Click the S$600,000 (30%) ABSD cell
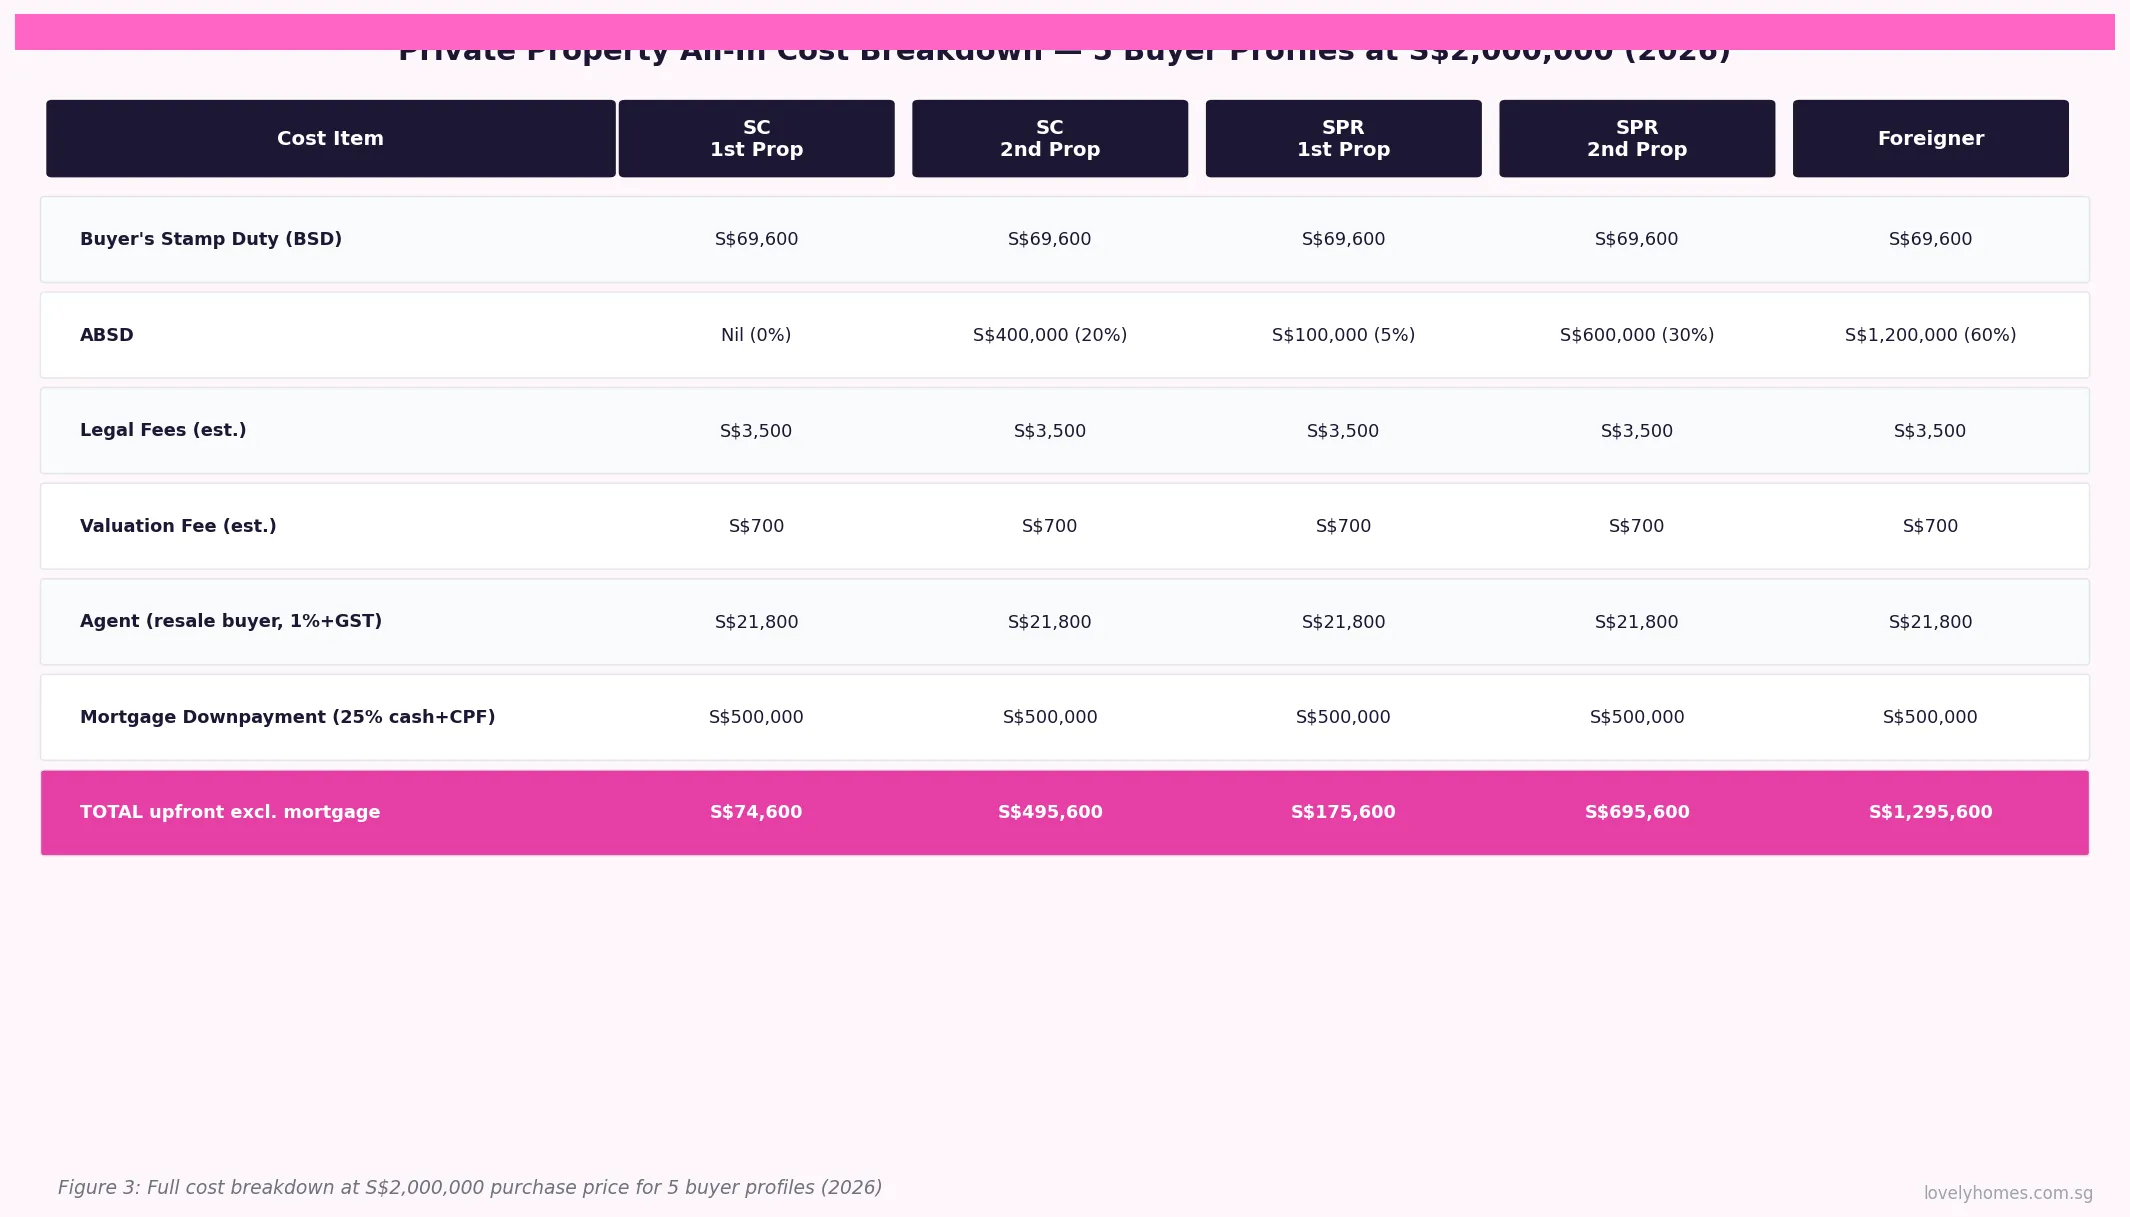 coord(1637,335)
